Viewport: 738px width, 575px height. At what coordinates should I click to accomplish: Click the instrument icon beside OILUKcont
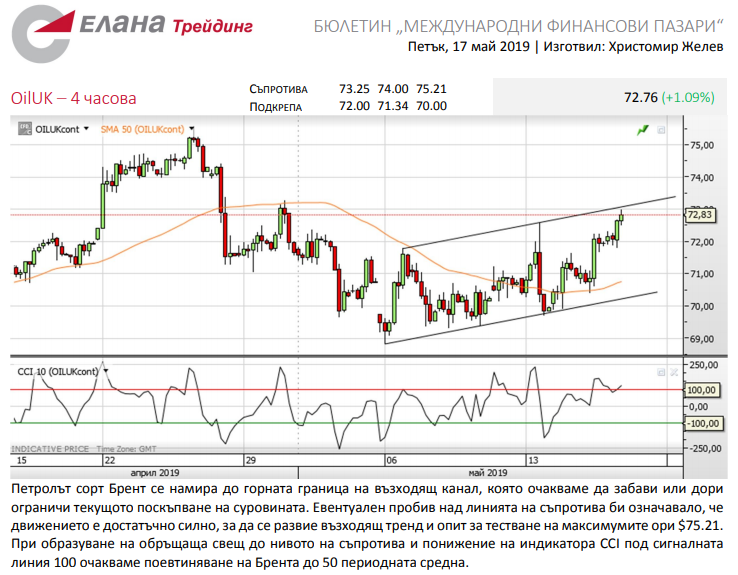click(x=25, y=128)
